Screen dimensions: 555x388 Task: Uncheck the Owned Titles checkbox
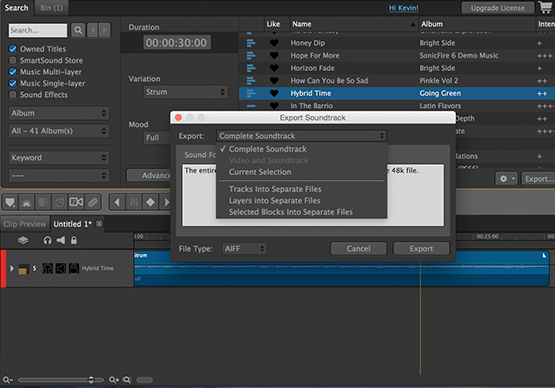point(13,49)
